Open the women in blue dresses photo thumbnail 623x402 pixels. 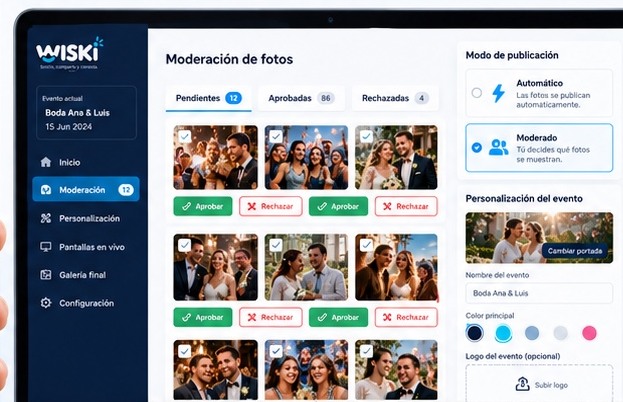click(306, 157)
